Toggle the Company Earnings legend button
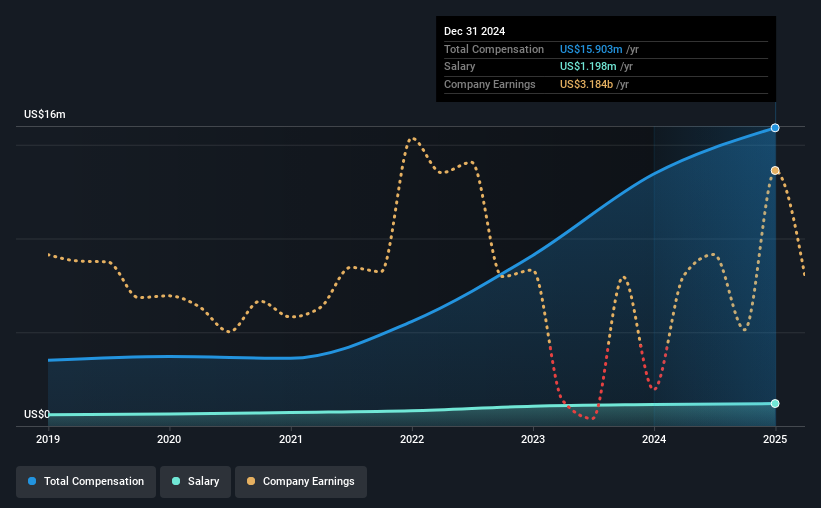The width and height of the screenshot is (821, 508). point(301,481)
